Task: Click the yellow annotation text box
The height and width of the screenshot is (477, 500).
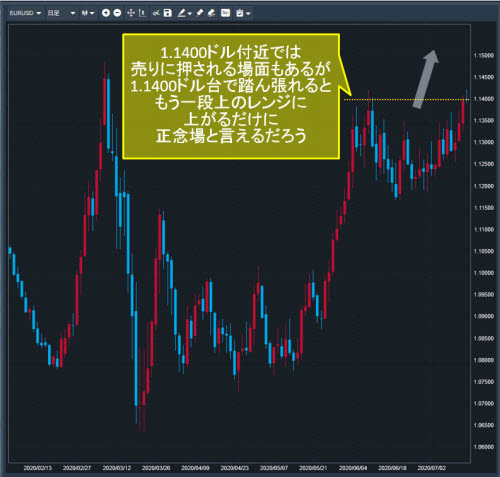Action: (231, 96)
